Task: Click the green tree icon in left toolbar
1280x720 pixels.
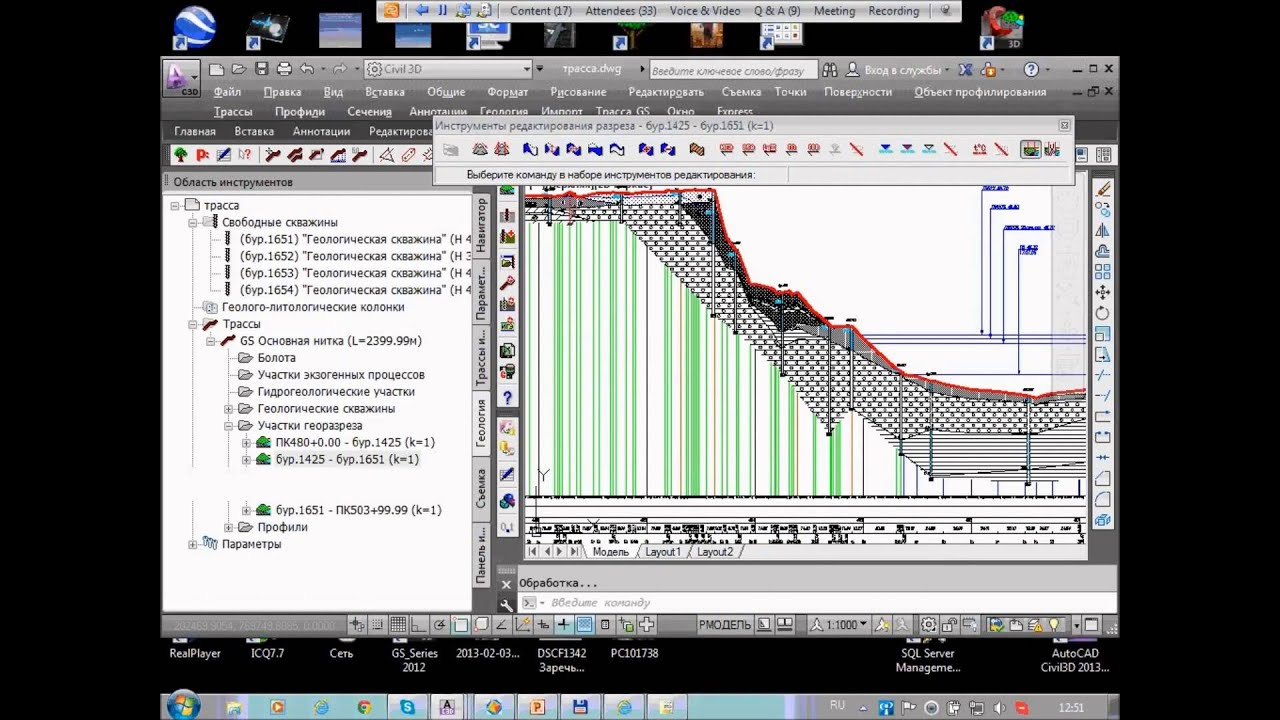Action: [180, 155]
